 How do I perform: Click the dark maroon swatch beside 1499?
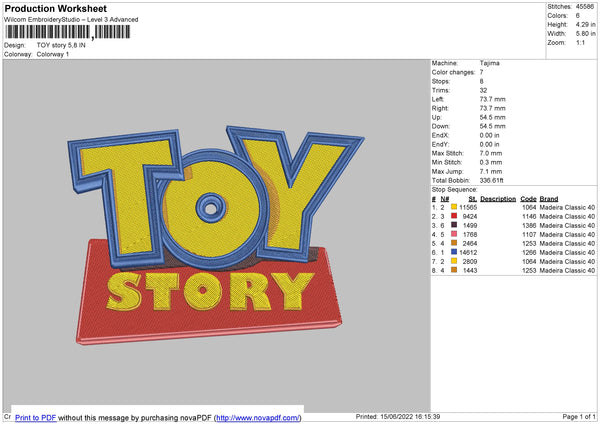tap(454, 225)
